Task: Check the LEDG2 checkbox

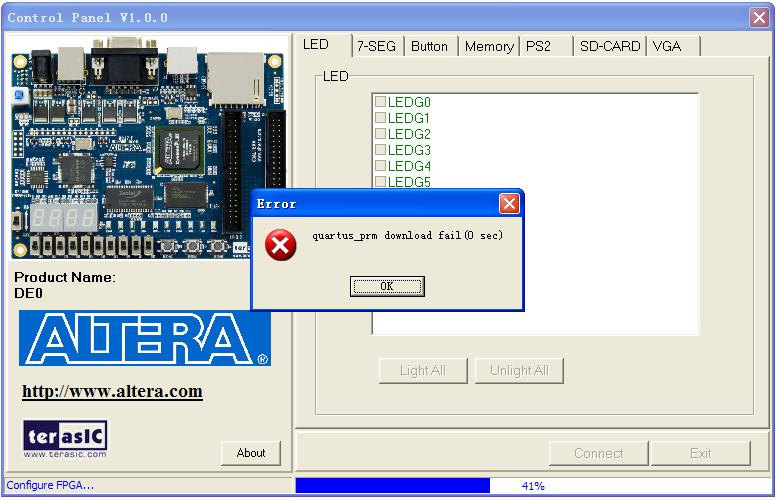Action: pos(380,133)
